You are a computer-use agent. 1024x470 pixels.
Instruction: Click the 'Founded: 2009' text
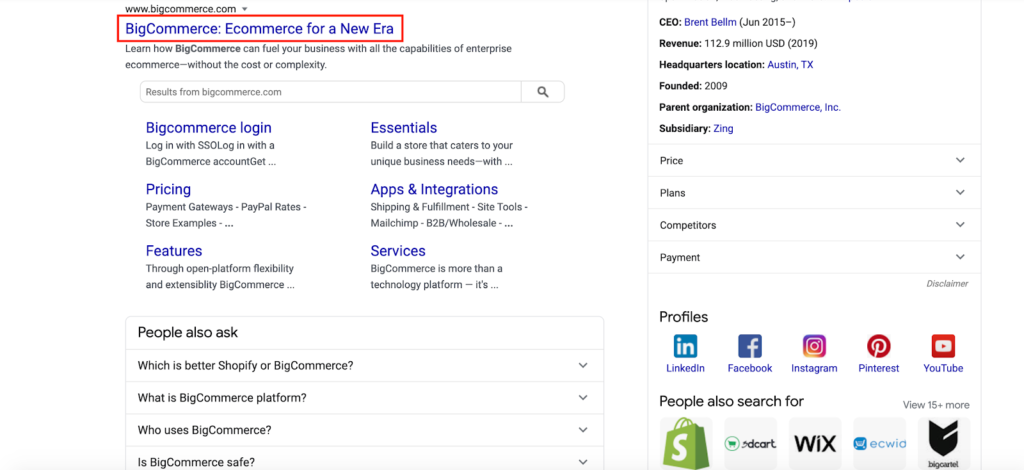694,86
